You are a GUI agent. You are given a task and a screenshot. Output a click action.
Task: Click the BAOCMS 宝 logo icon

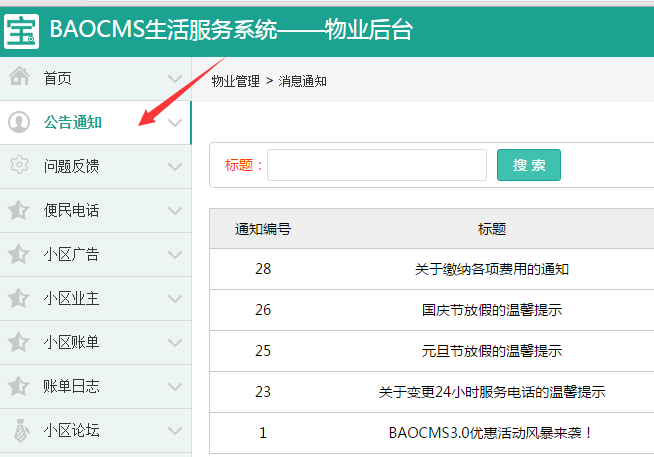[21, 31]
